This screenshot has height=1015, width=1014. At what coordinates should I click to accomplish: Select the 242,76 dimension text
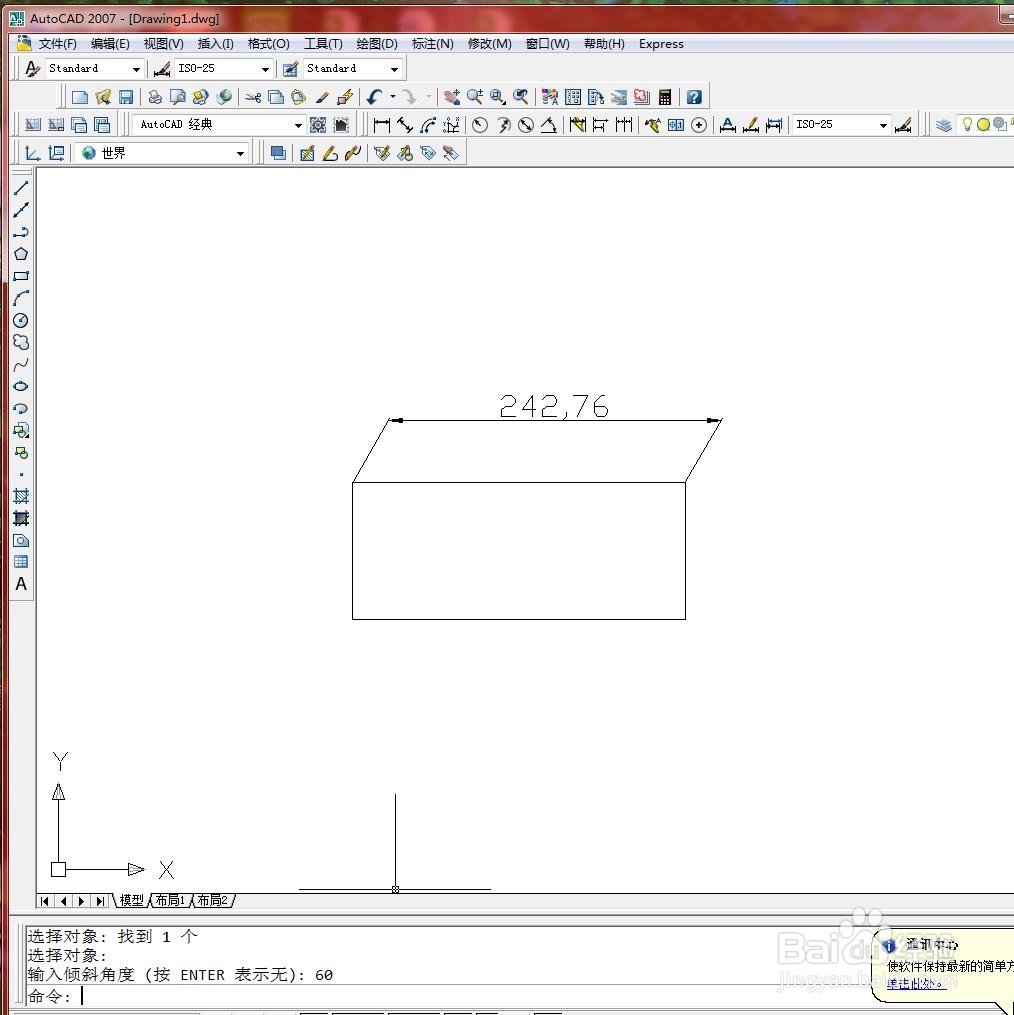[x=554, y=406]
